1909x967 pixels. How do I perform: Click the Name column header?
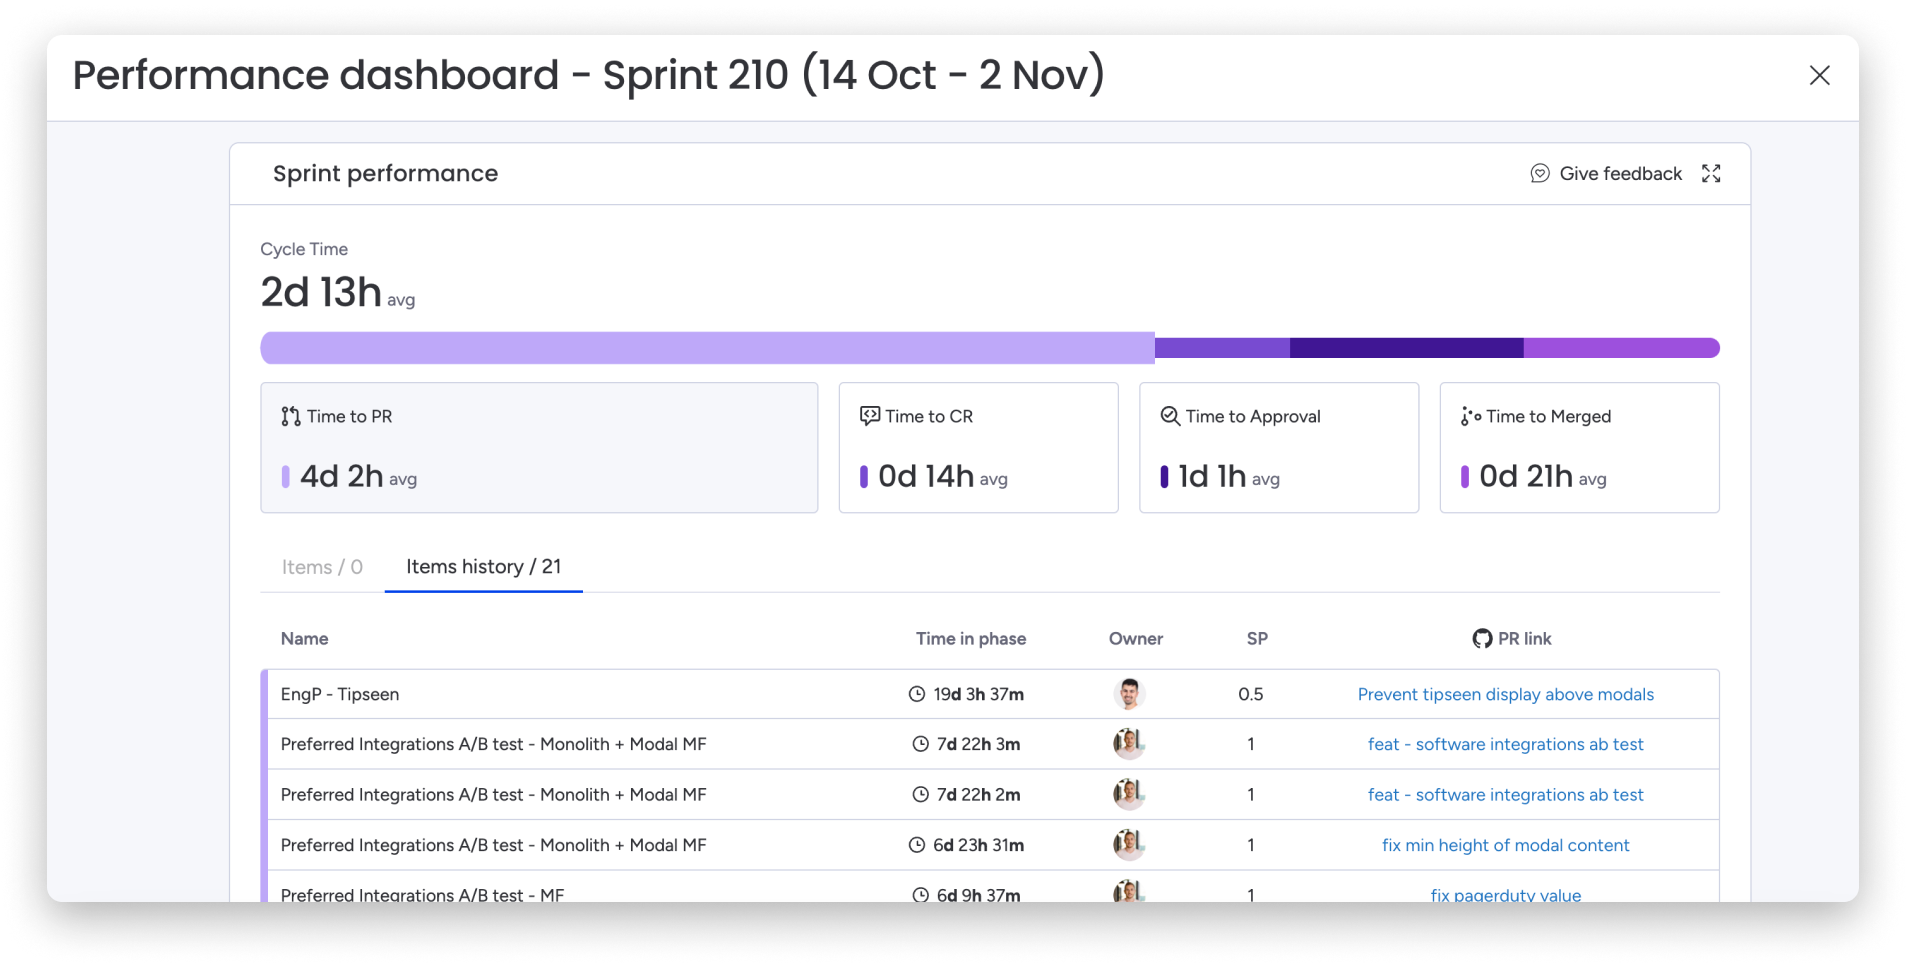coord(304,639)
